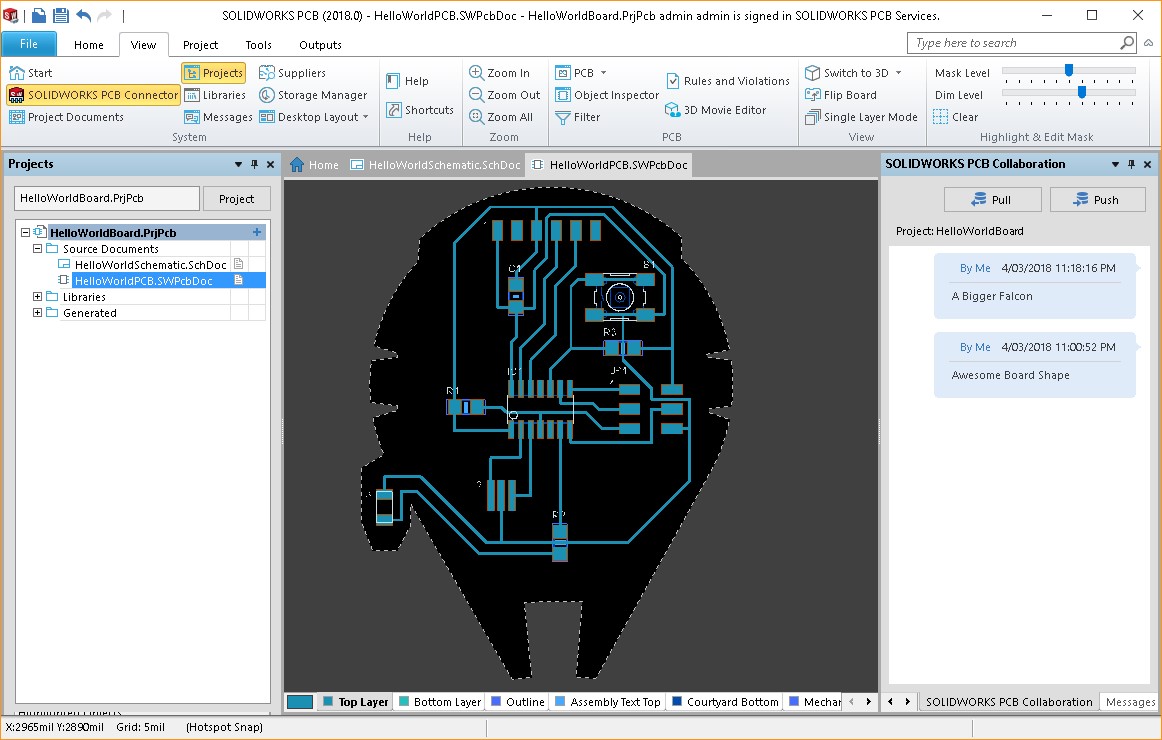Select the Bottom Layer tab
The height and width of the screenshot is (740, 1162).
click(x=440, y=701)
